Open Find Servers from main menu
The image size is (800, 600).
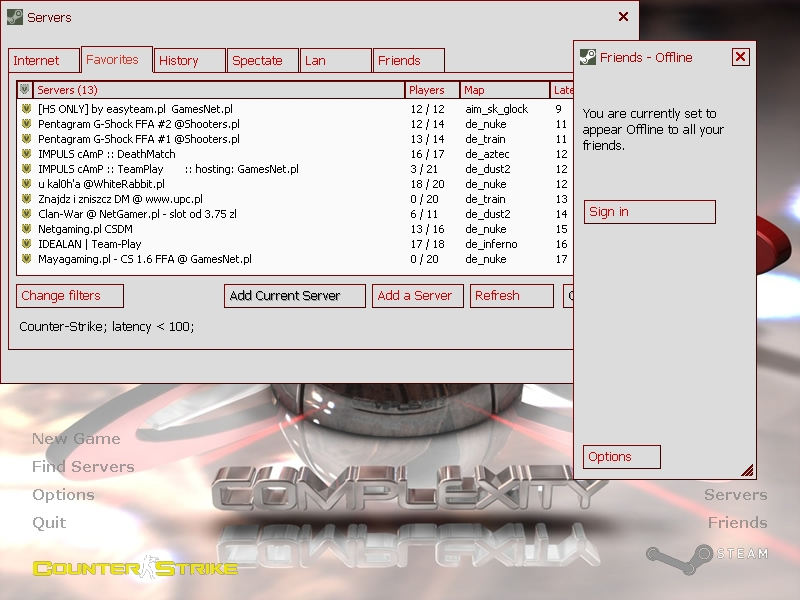coord(83,466)
